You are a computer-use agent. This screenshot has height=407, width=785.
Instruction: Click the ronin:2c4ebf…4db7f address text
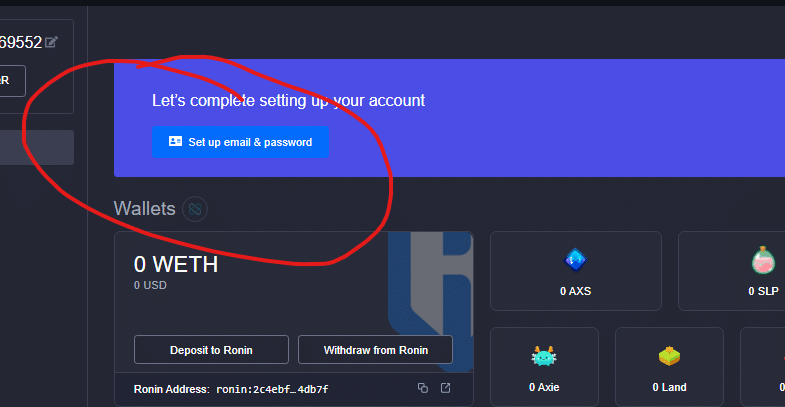[x=272, y=389]
